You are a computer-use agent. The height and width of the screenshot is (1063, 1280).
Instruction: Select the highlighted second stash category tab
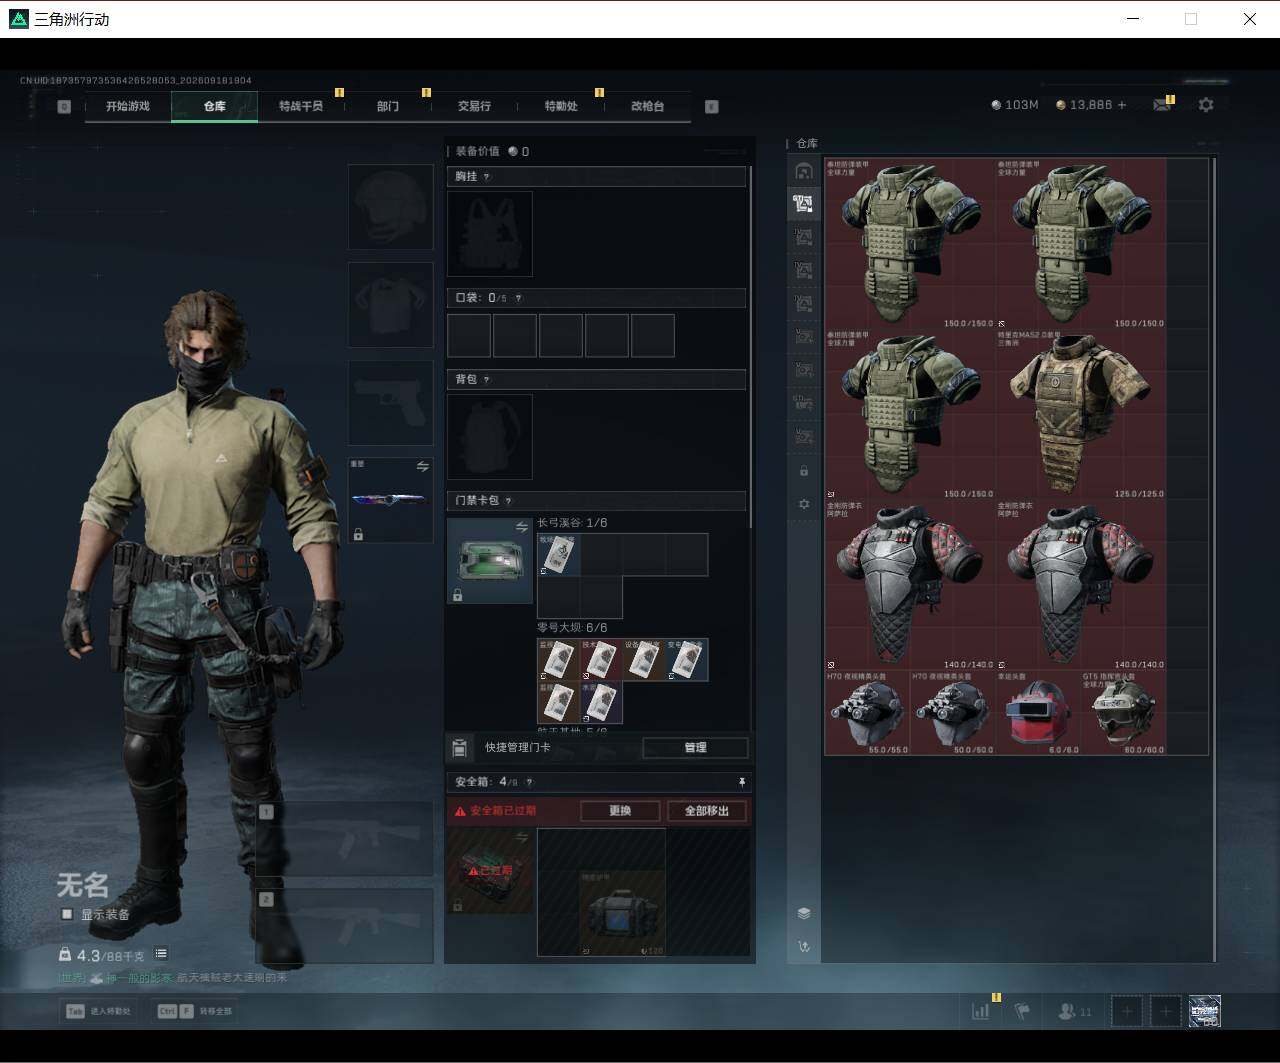click(x=804, y=204)
